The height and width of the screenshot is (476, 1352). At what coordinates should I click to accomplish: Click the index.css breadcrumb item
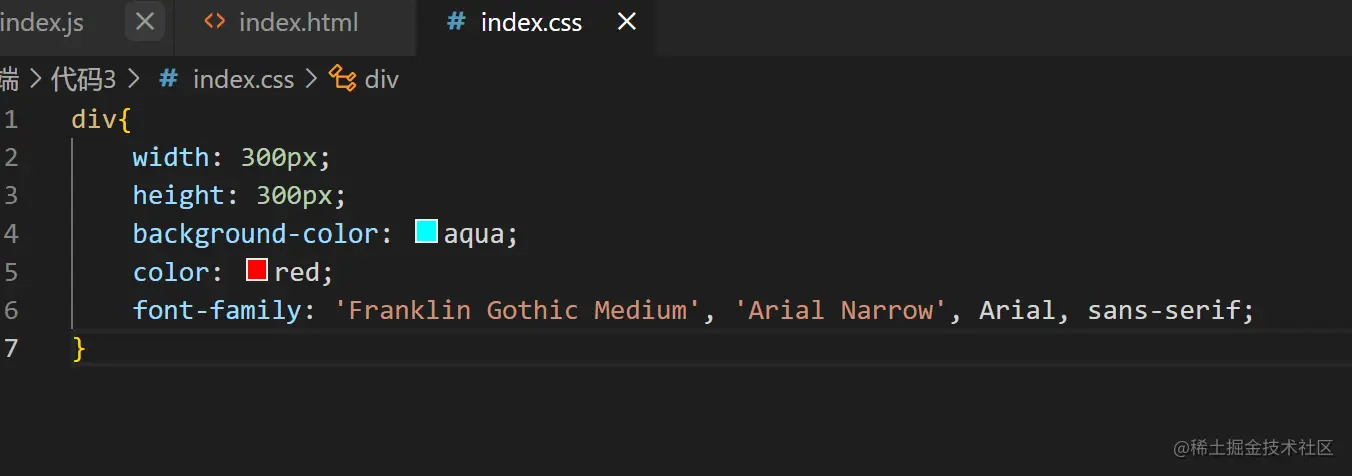(x=243, y=79)
